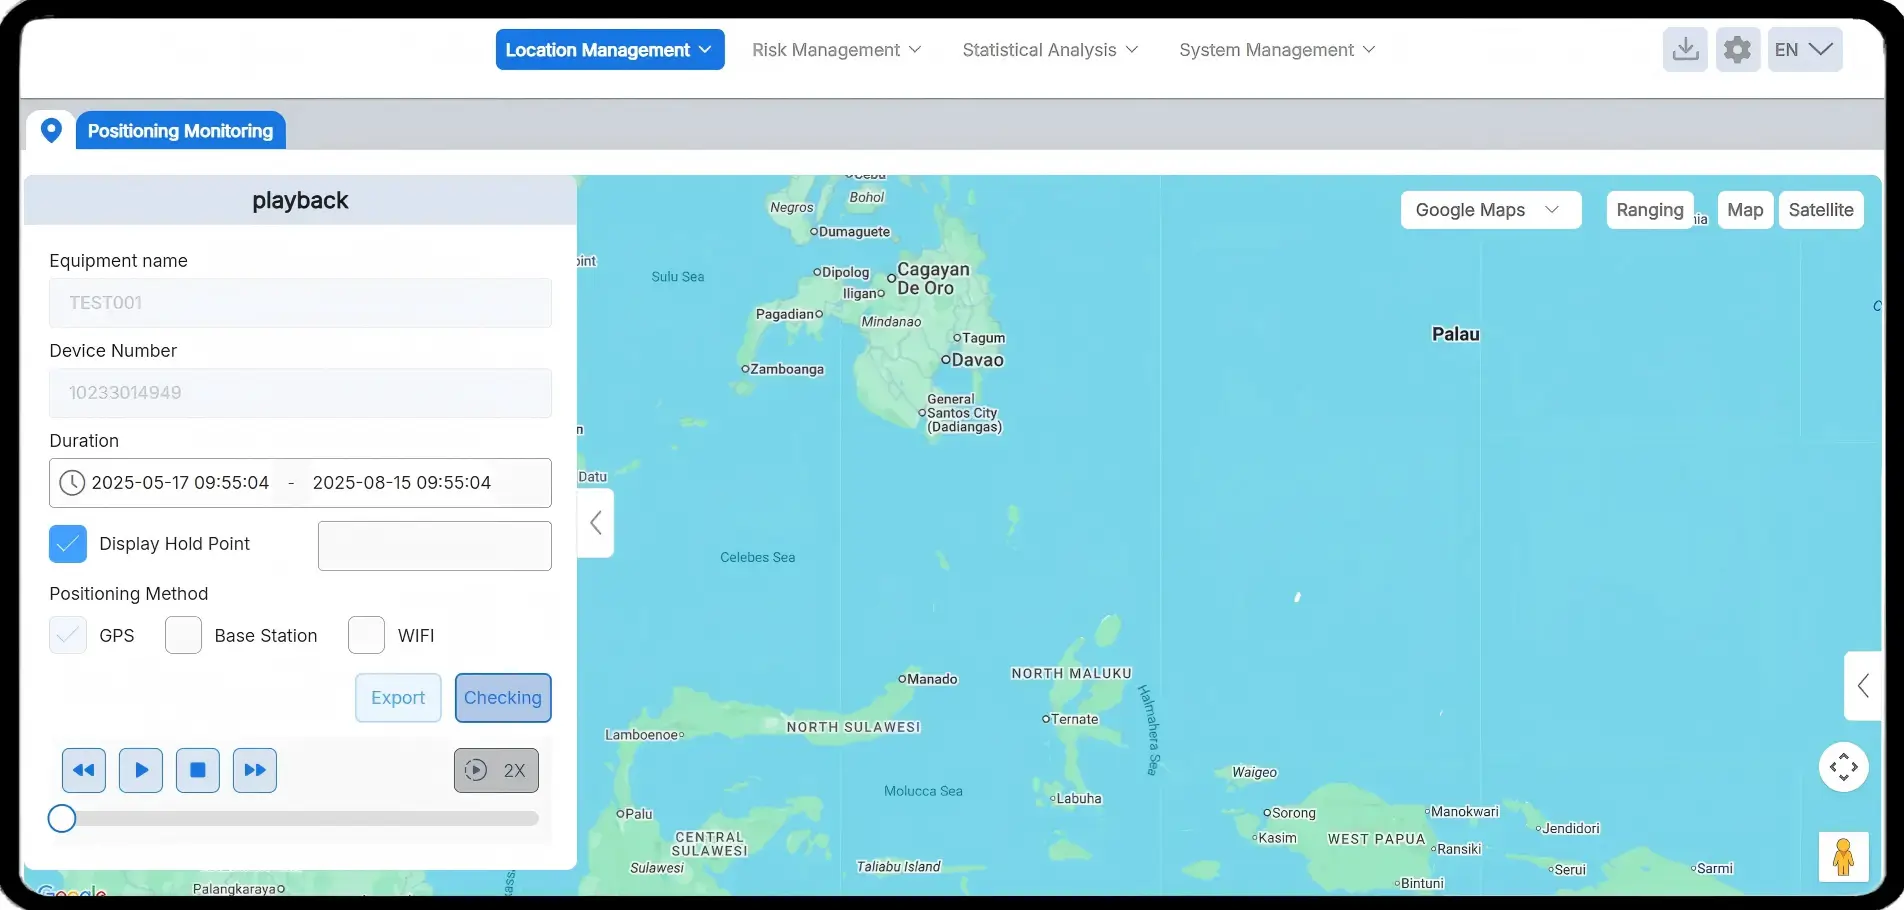This screenshot has width=1904, height=910.
Task: Open the Statistical Analysis menu
Action: (1050, 50)
